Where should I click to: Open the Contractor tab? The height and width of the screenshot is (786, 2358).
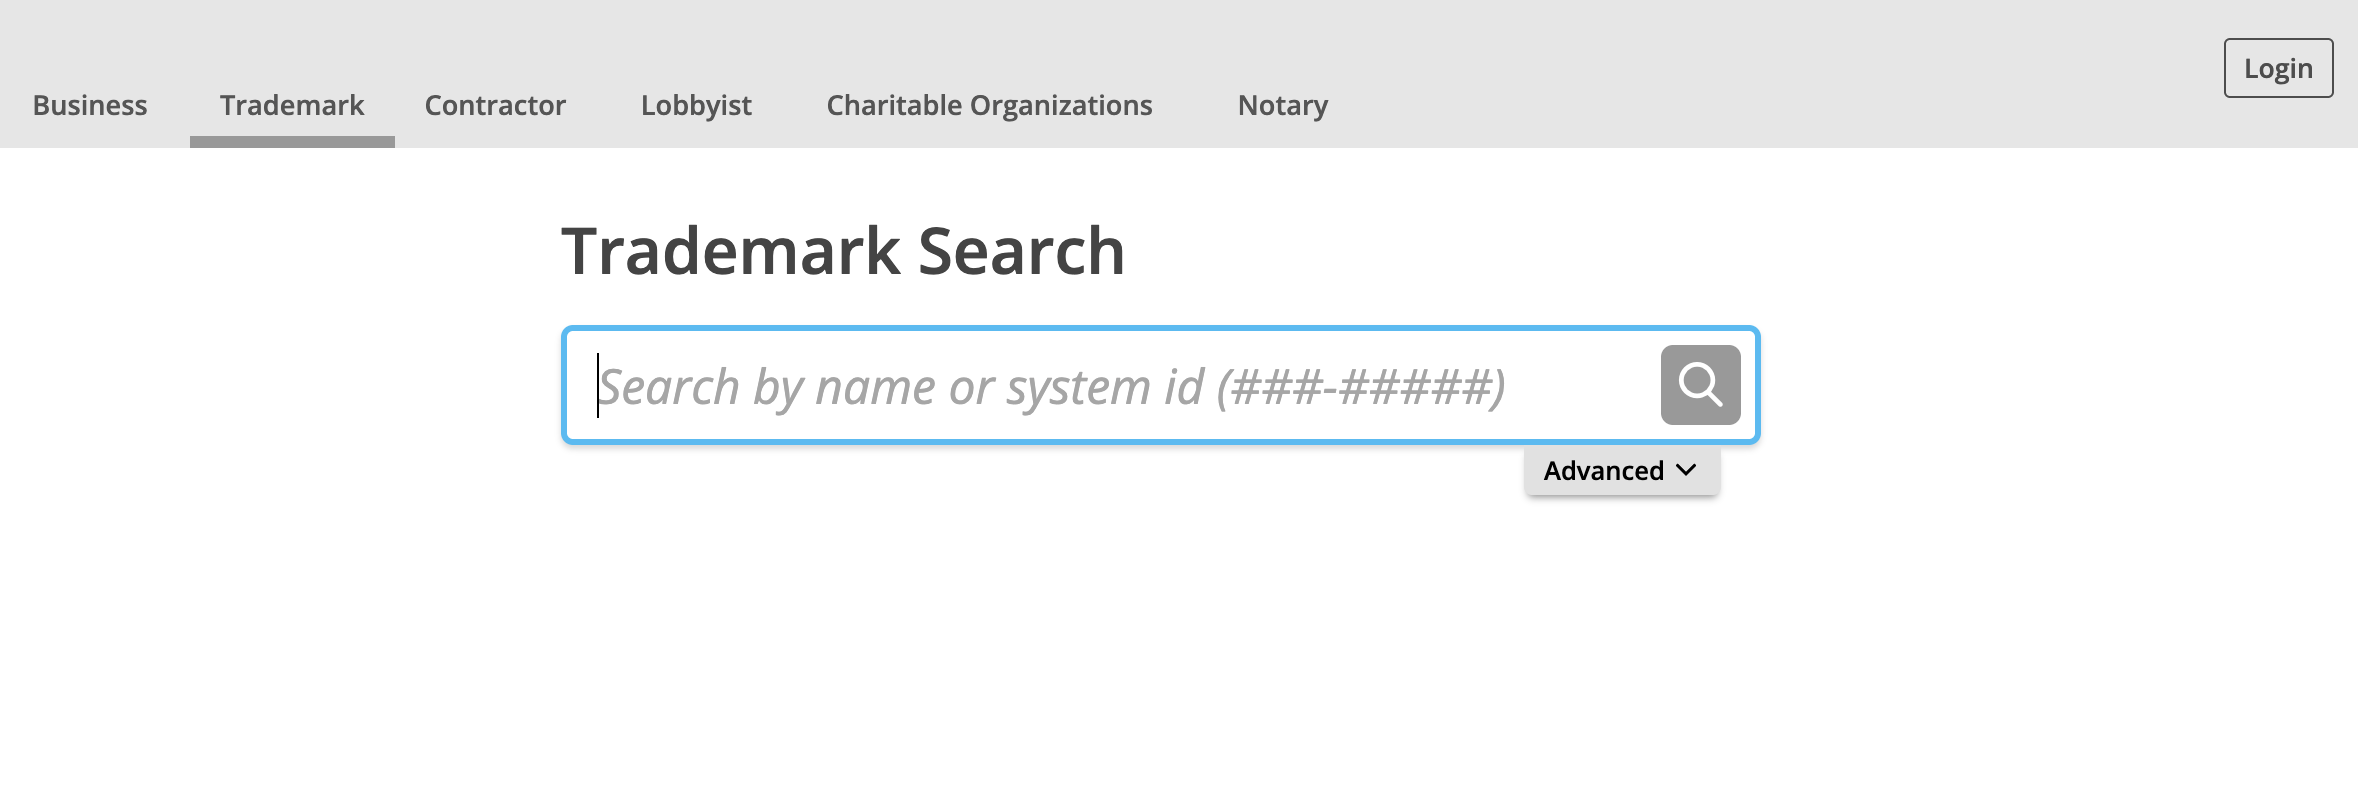coord(495,105)
